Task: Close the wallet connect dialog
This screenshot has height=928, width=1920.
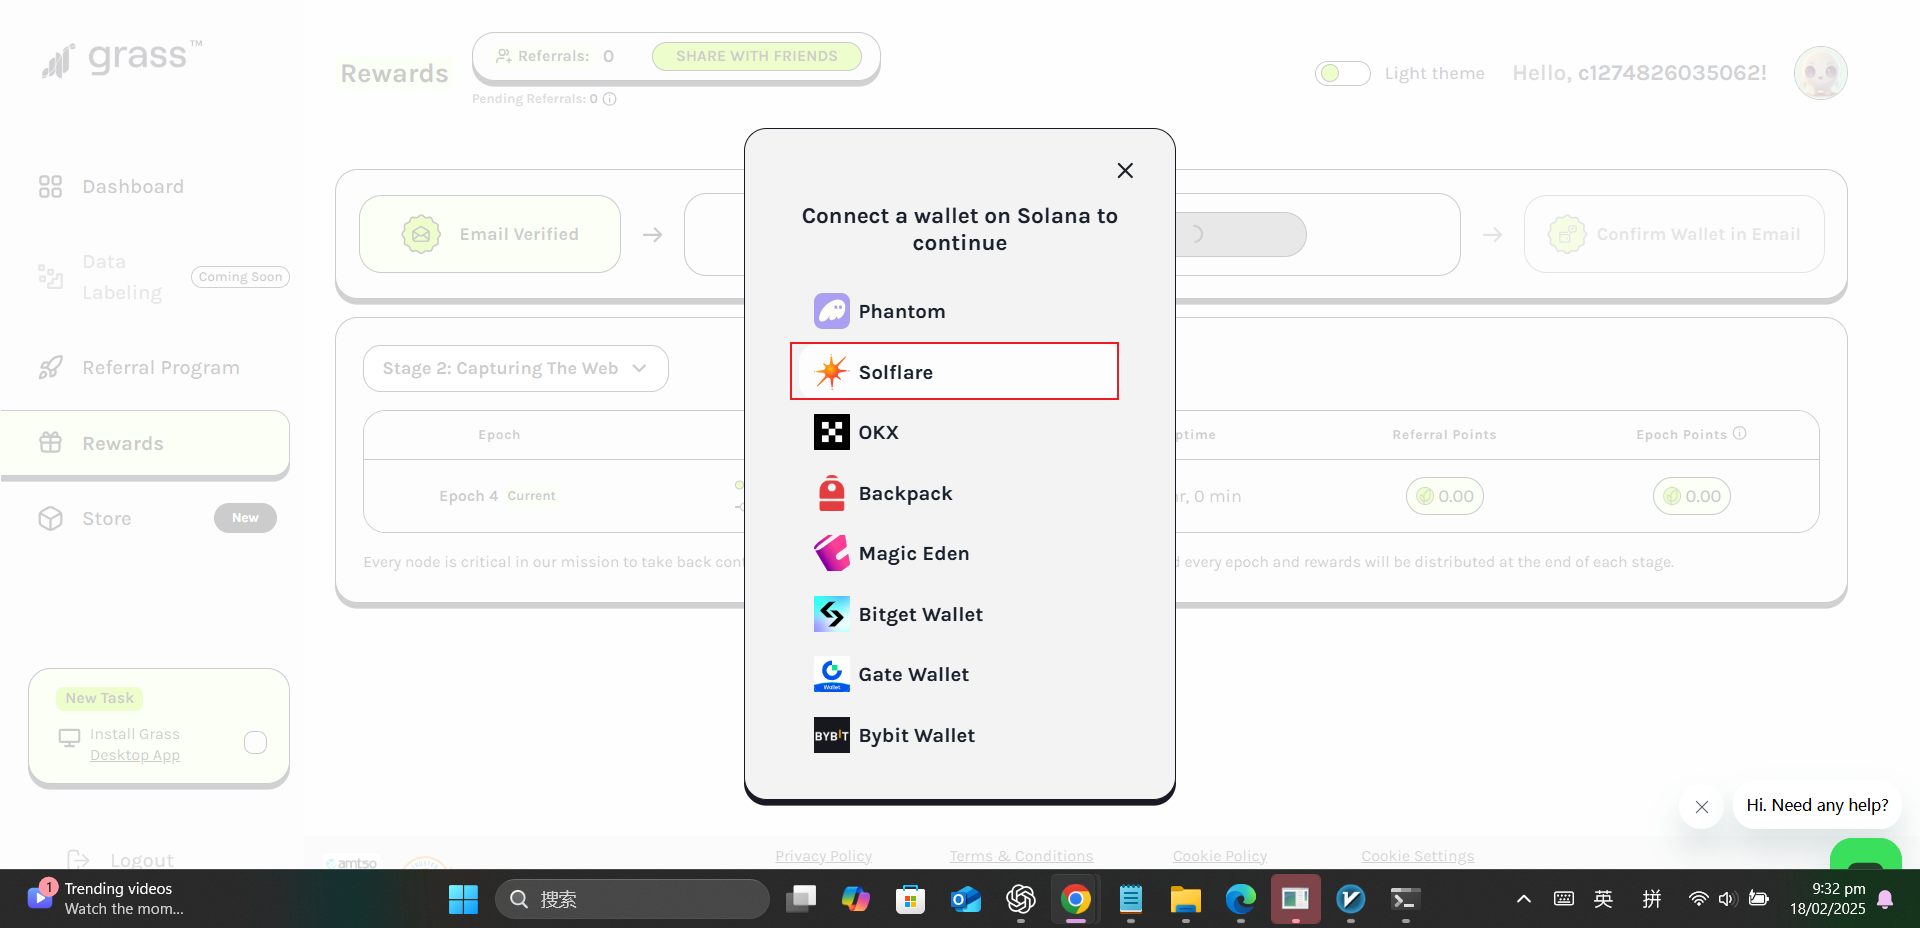Action: (1125, 171)
